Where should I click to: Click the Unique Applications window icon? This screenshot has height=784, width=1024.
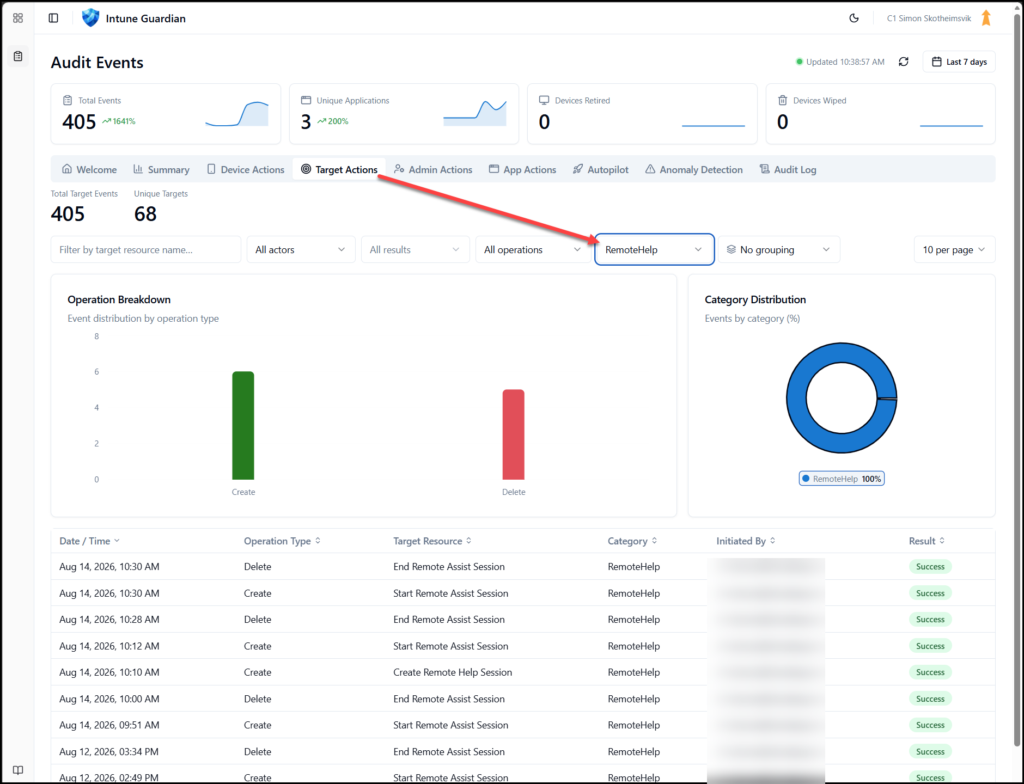point(306,101)
